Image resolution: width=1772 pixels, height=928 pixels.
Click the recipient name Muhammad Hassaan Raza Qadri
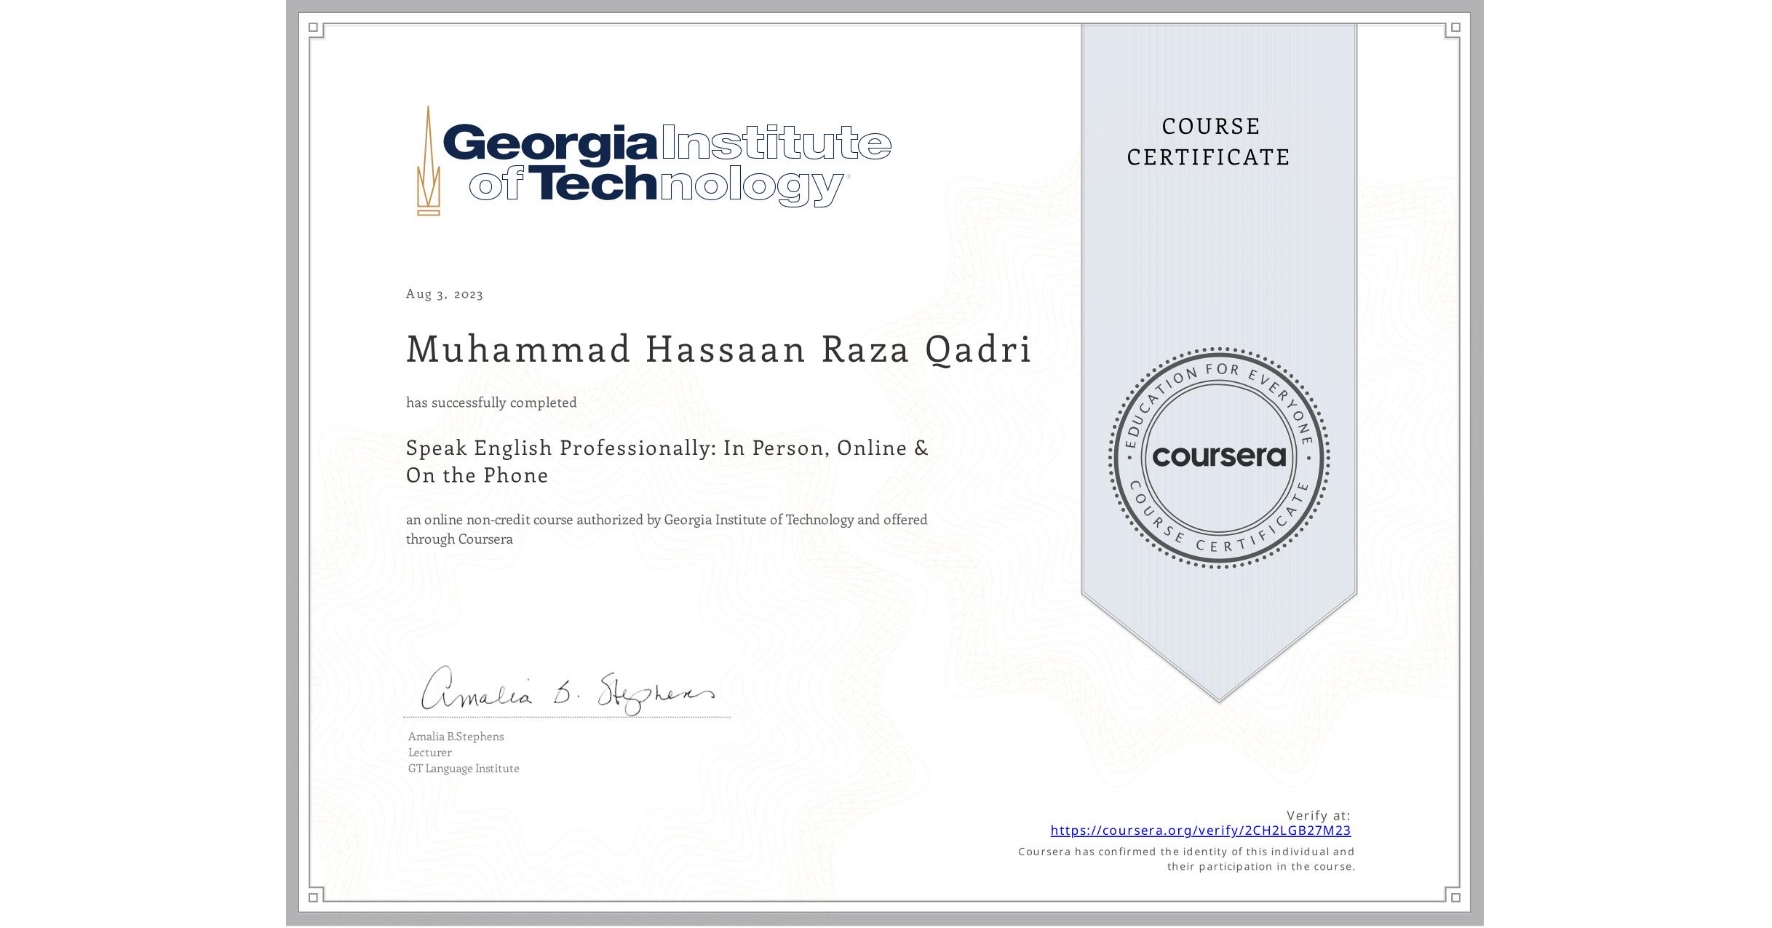point(718,350)
